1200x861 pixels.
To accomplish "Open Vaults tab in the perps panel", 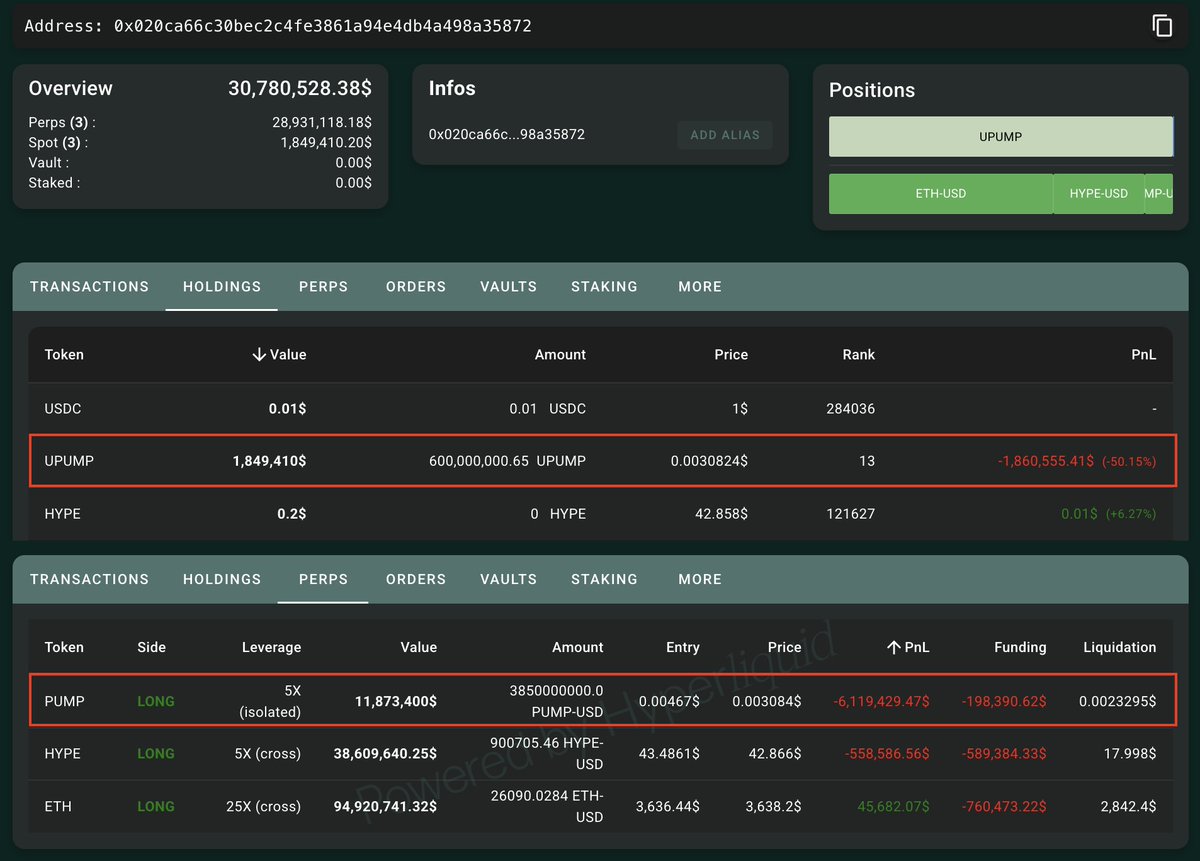I will (508, 579).
